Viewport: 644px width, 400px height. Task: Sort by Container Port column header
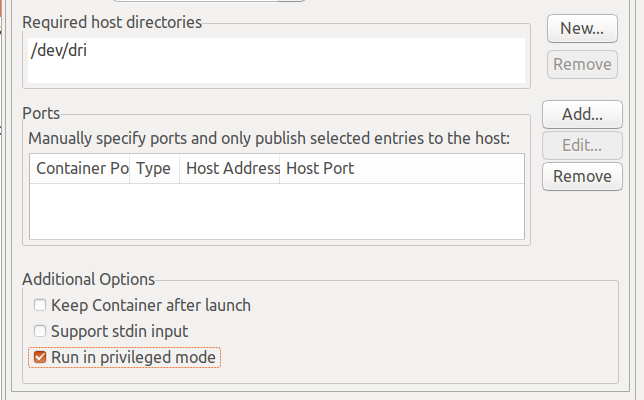click(x=81, y=169)
